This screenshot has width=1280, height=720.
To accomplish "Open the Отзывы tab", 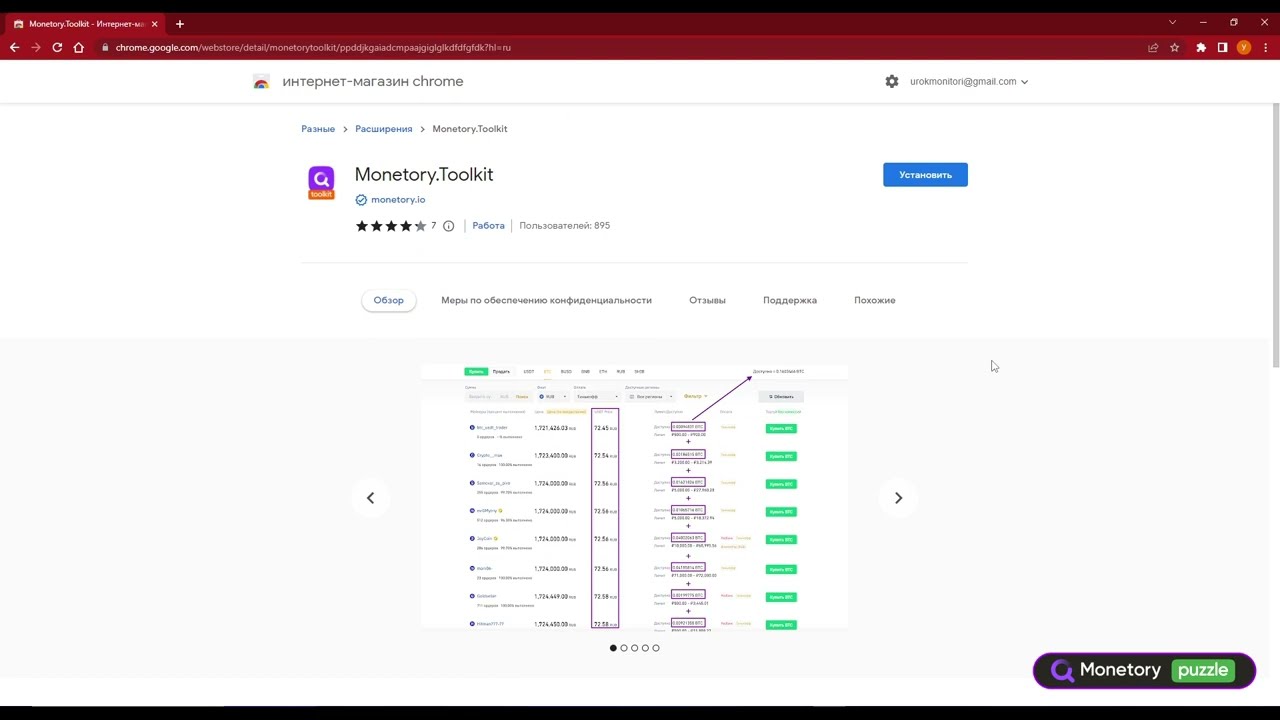I will pos(707,300).
